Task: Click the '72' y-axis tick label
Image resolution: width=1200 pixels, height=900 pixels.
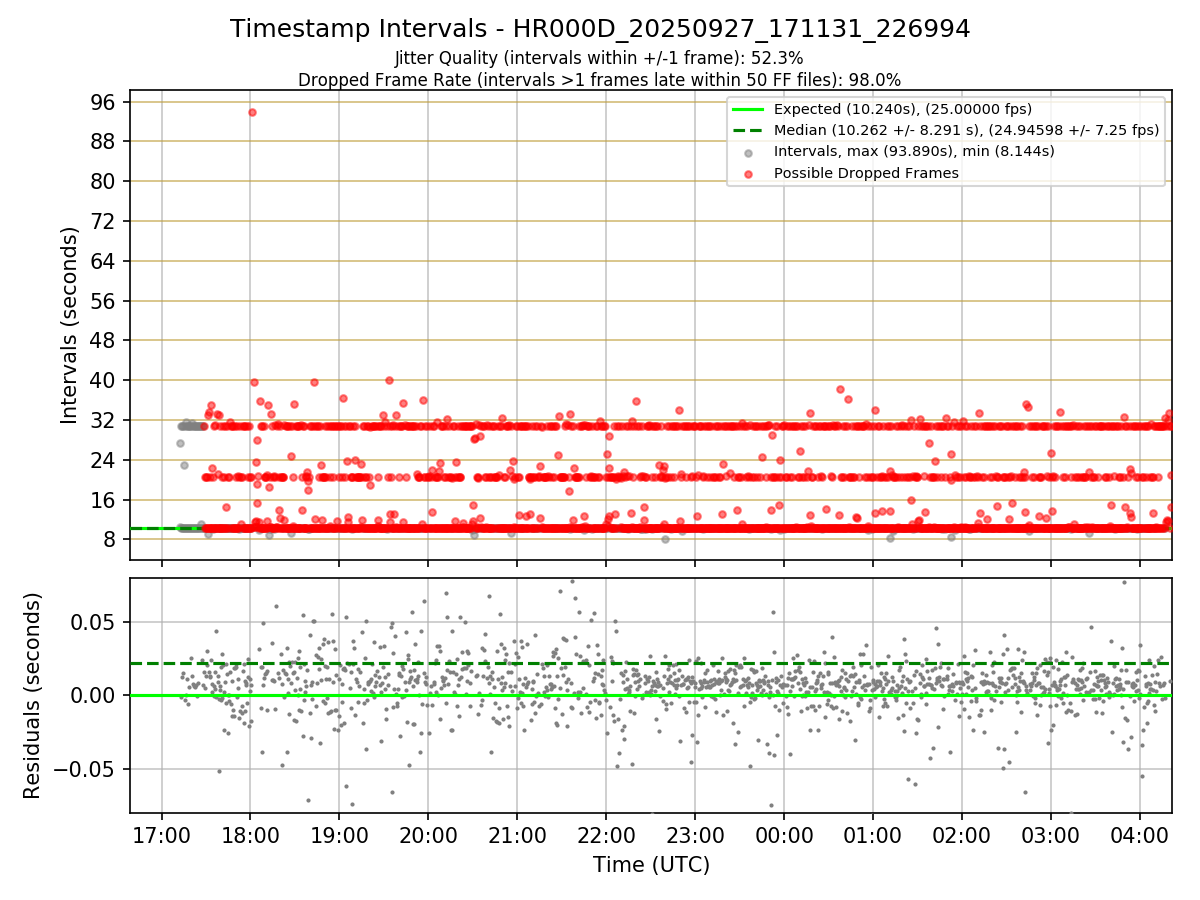Action: coord(103,221)
